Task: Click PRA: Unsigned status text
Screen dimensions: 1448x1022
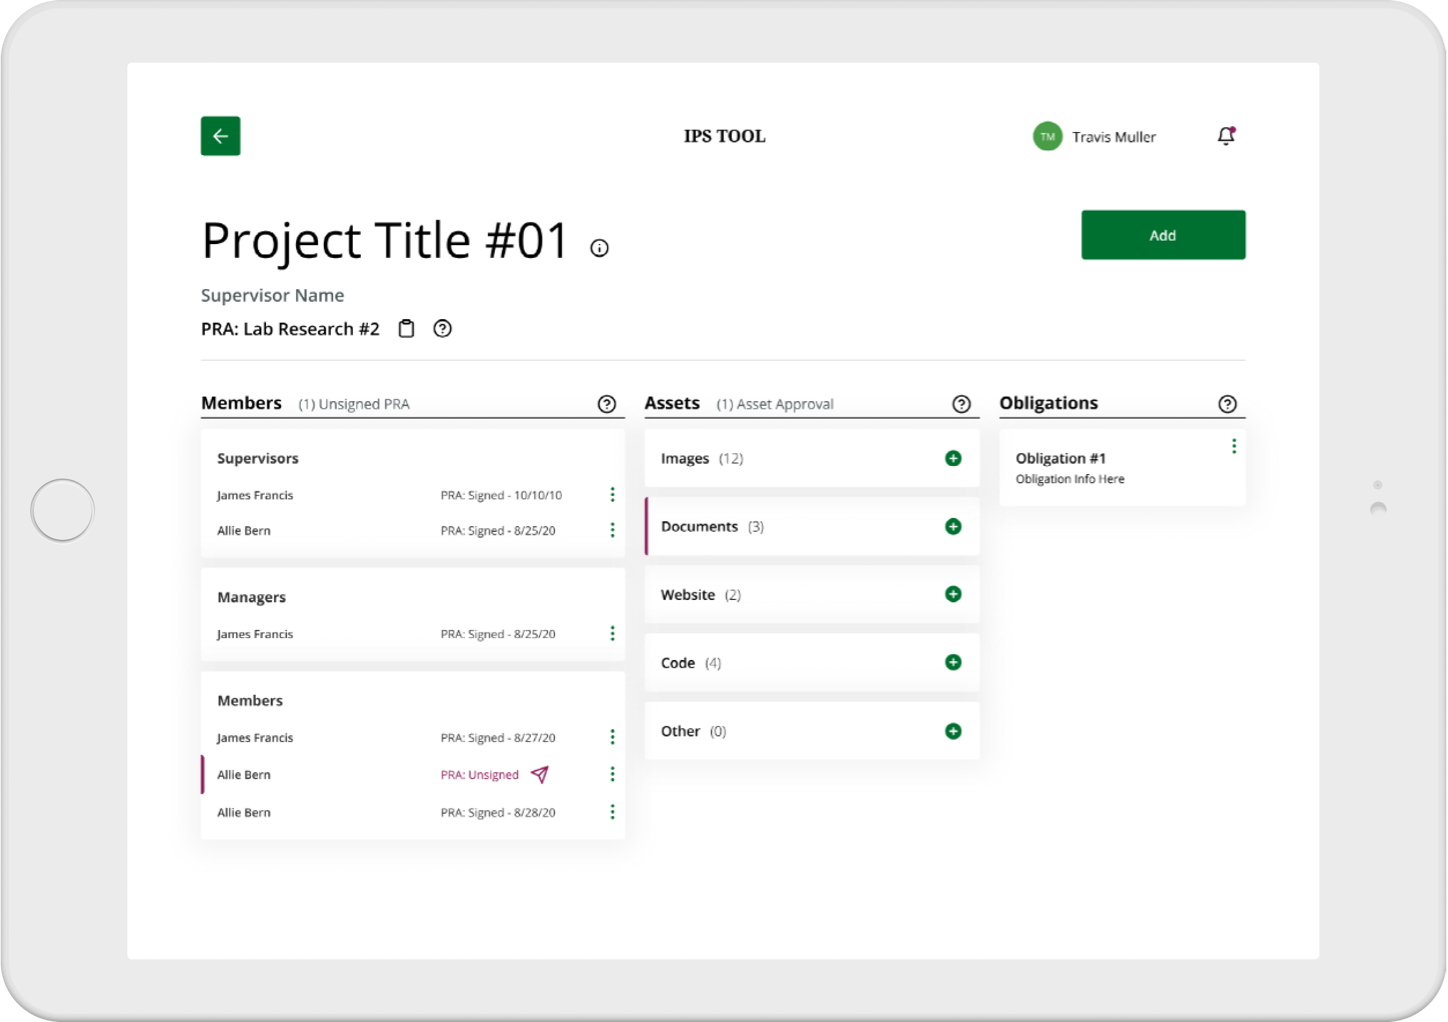Action: pos(480,775)
